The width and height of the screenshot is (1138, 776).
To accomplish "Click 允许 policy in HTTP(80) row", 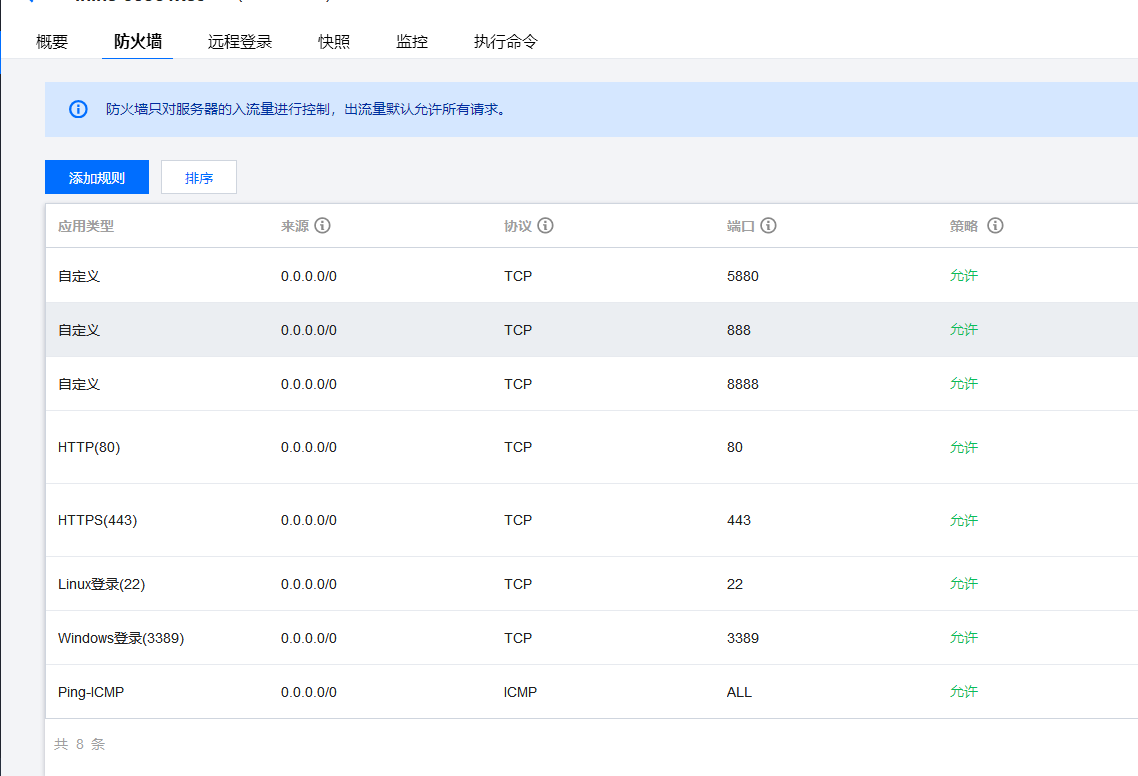I will [x=964, y=447].
